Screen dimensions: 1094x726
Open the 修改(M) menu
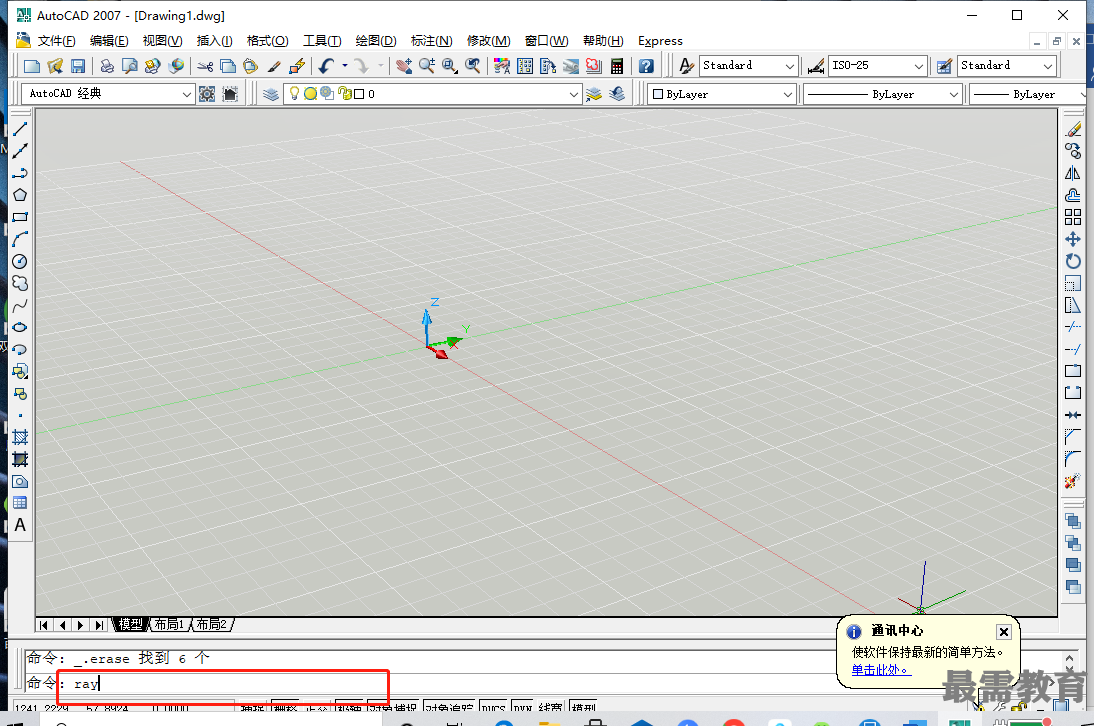(x=488, y=40)
